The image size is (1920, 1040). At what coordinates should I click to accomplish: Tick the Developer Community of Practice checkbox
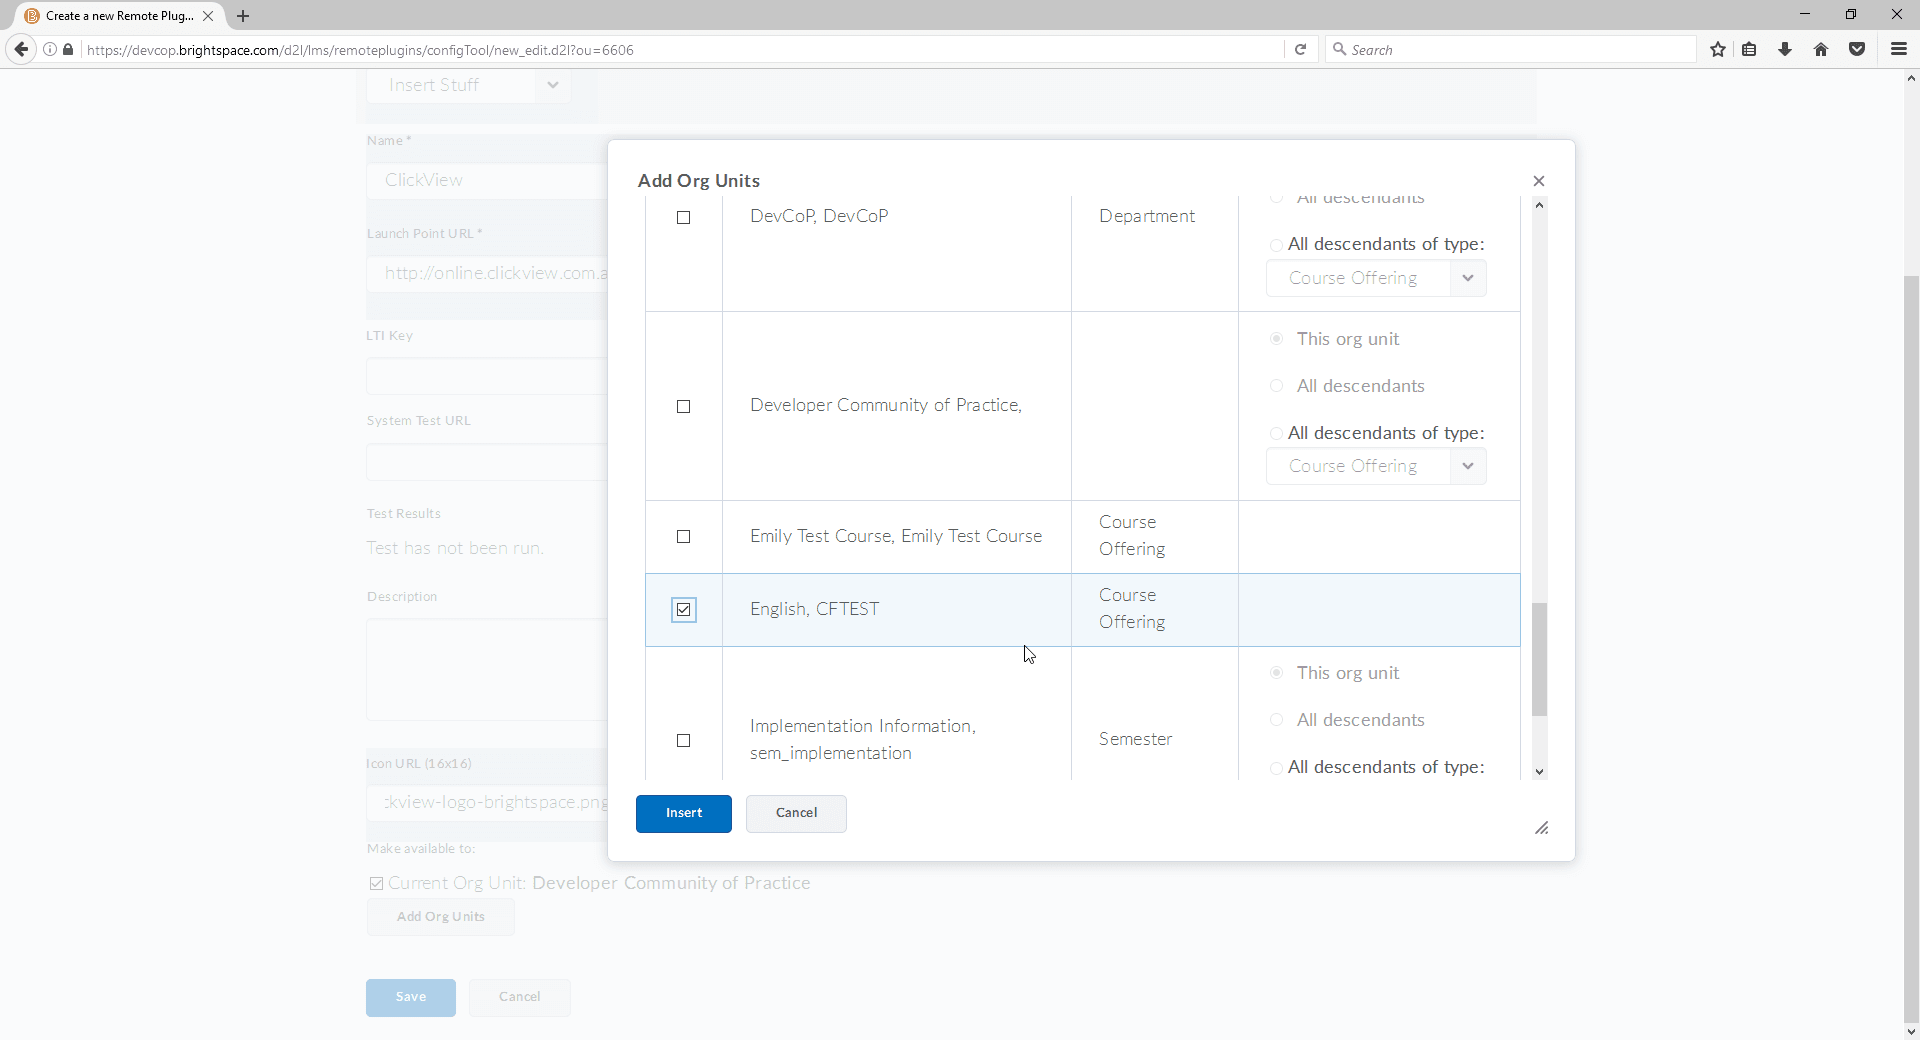tap(684, 406)
